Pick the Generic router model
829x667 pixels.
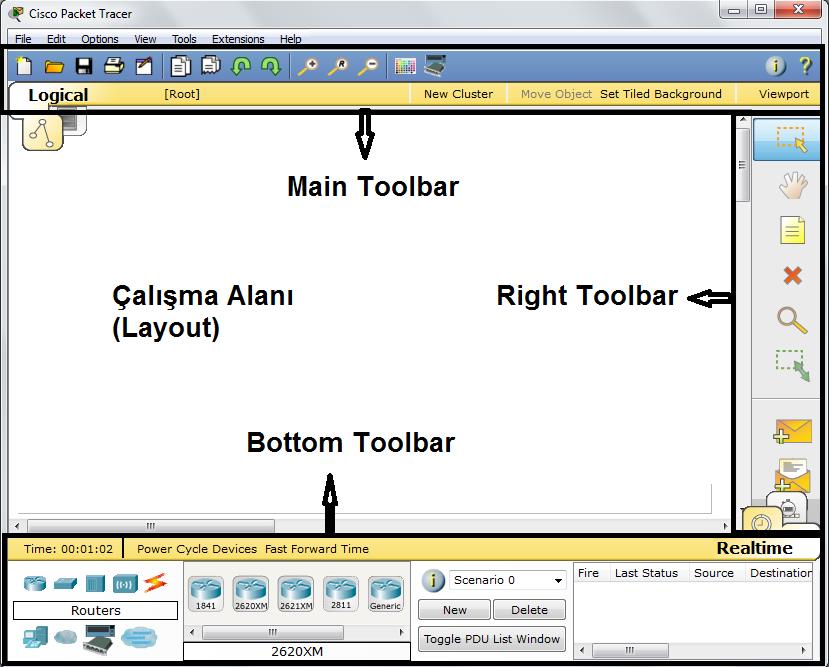[385, 594]
